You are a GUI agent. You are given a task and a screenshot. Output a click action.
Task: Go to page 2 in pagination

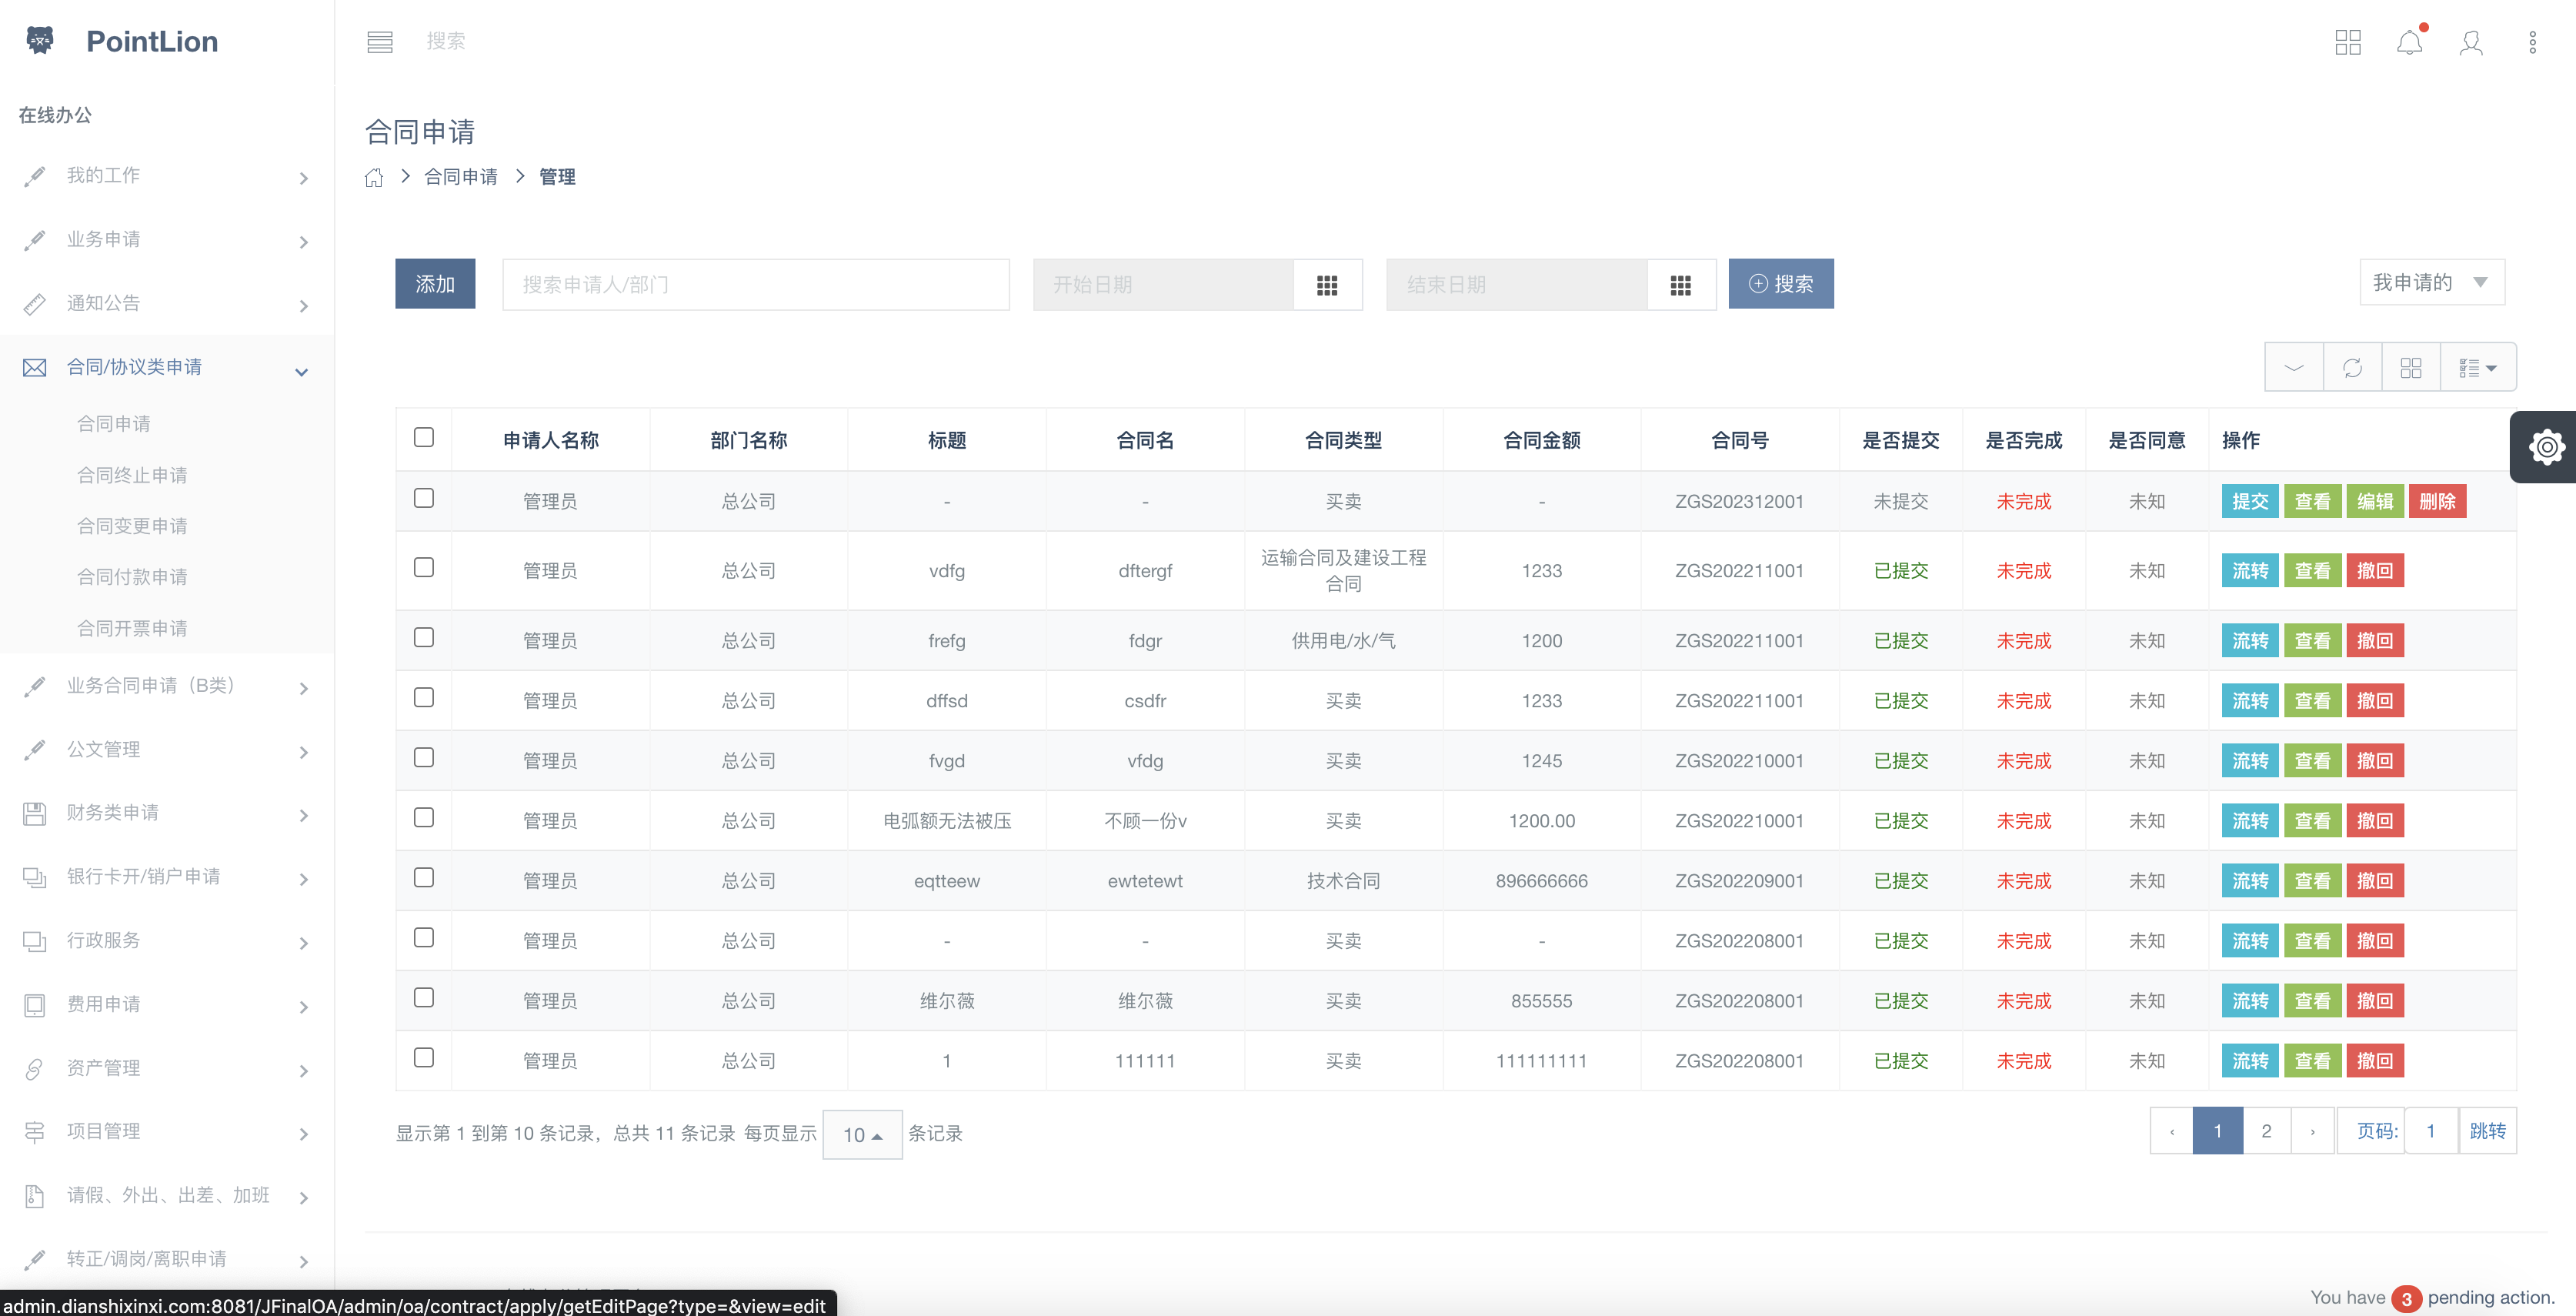(x=2266, y=1131)
